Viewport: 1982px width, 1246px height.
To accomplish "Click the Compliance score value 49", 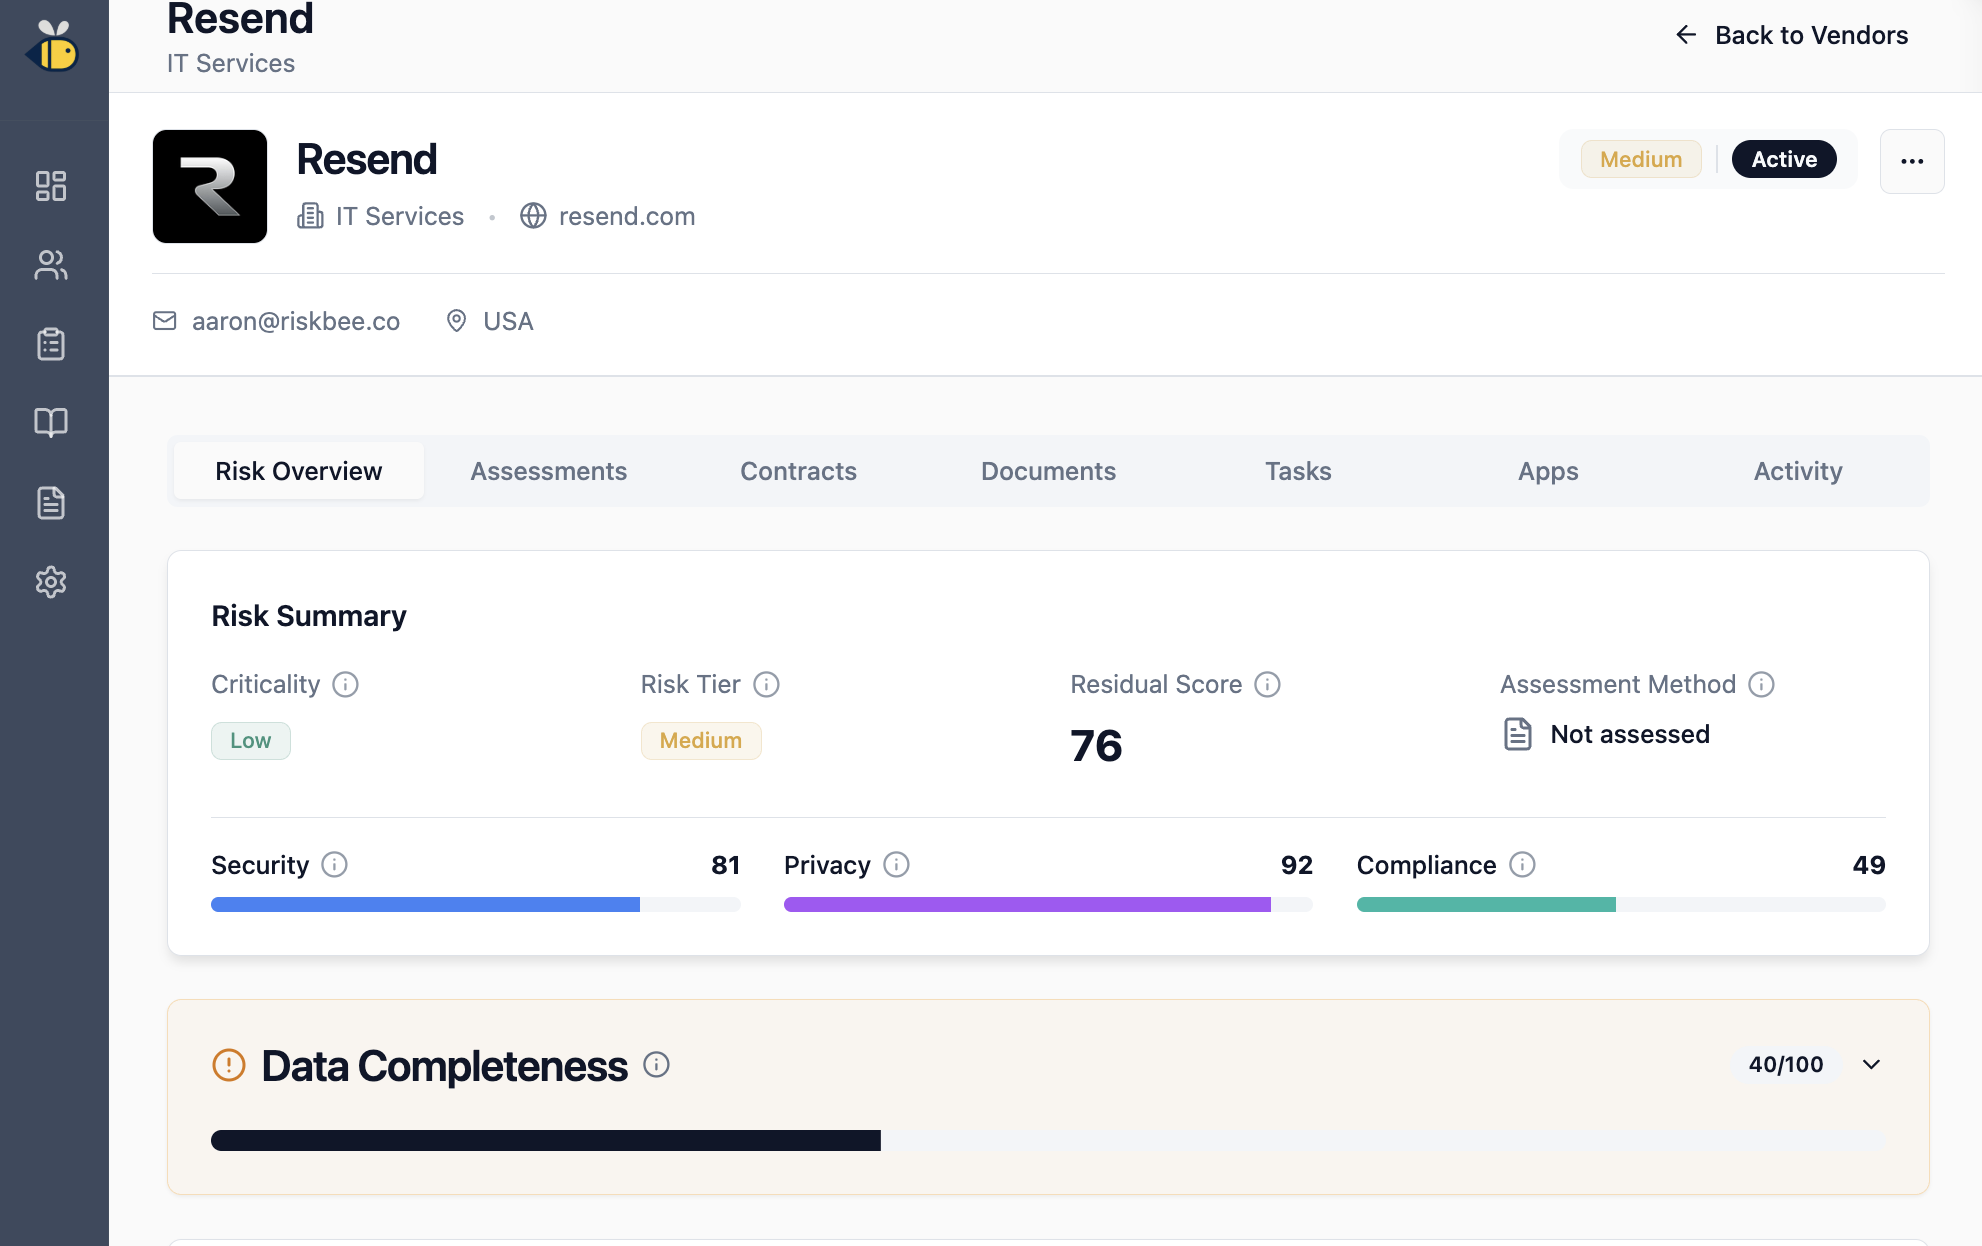I will (1869, 865).
